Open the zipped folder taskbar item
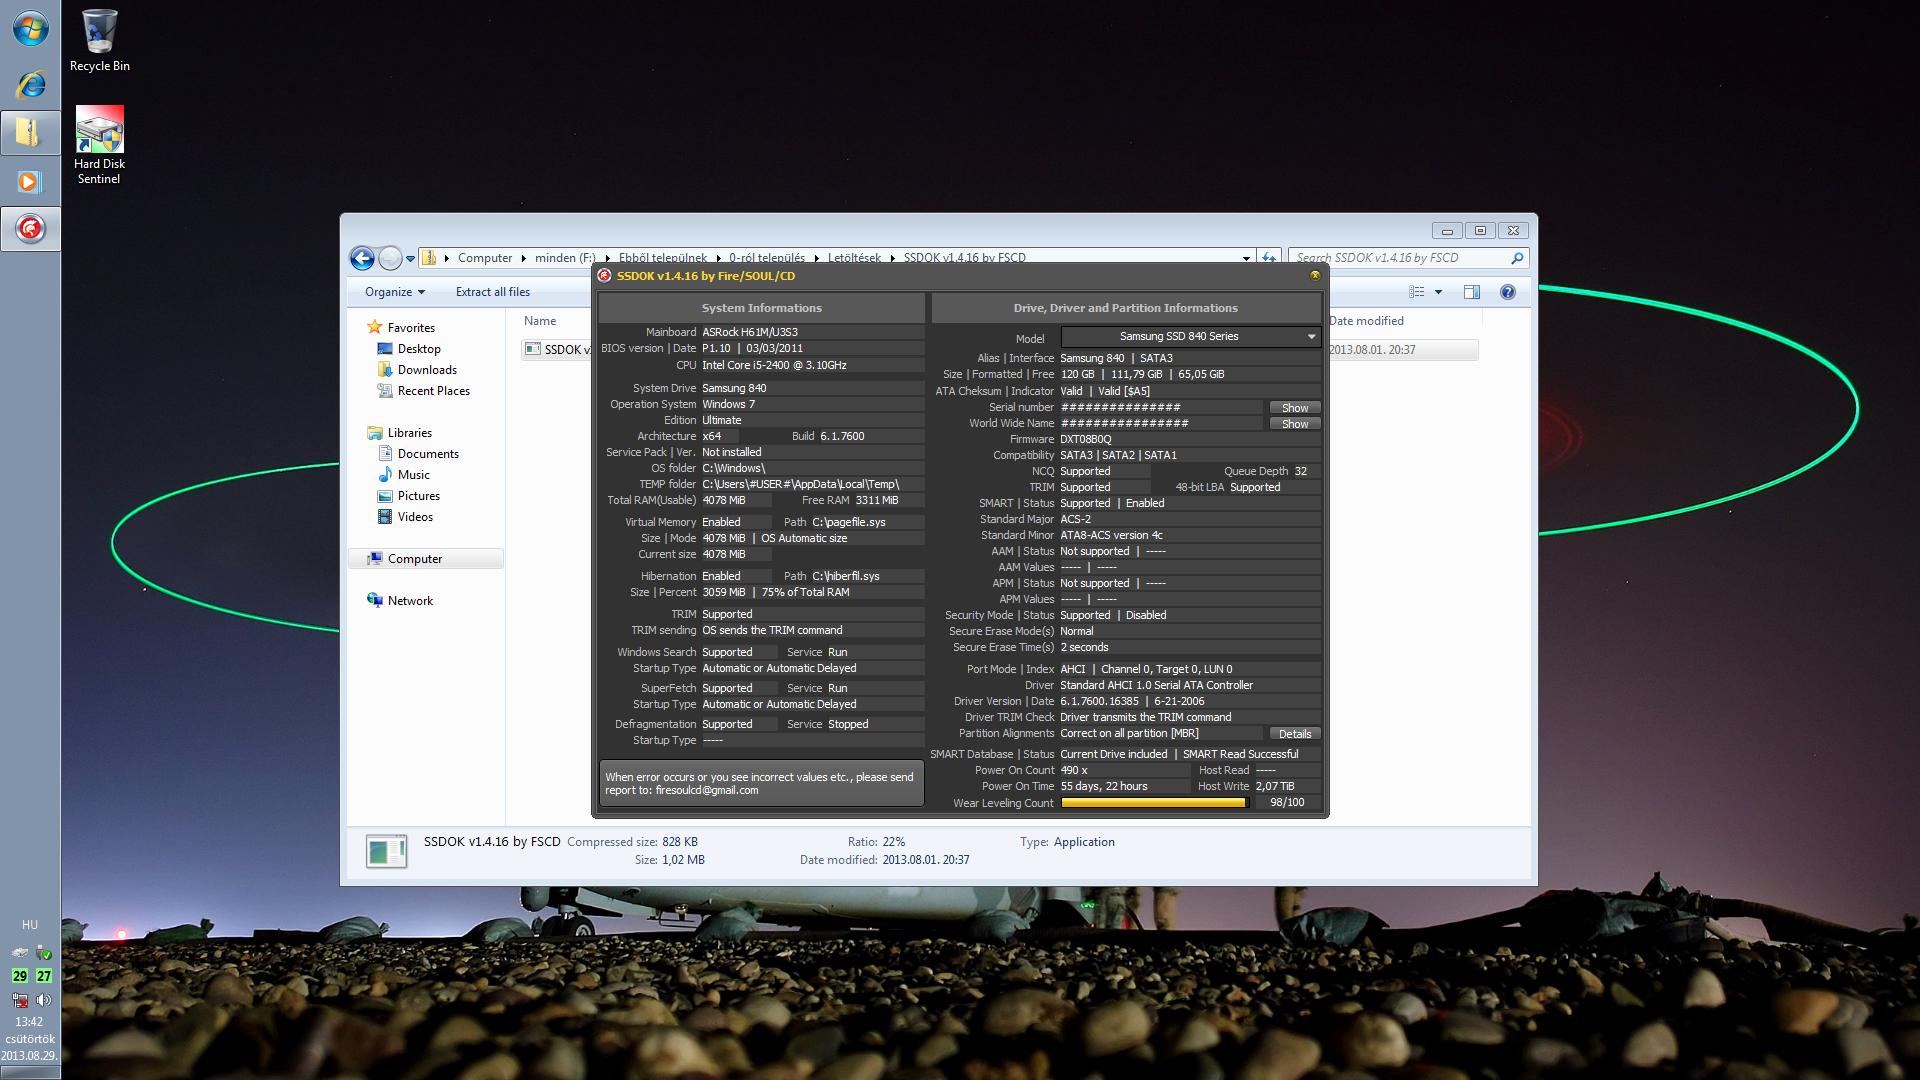The width and height of the screenshot is (1920, 1080). [x=30, y=133]
